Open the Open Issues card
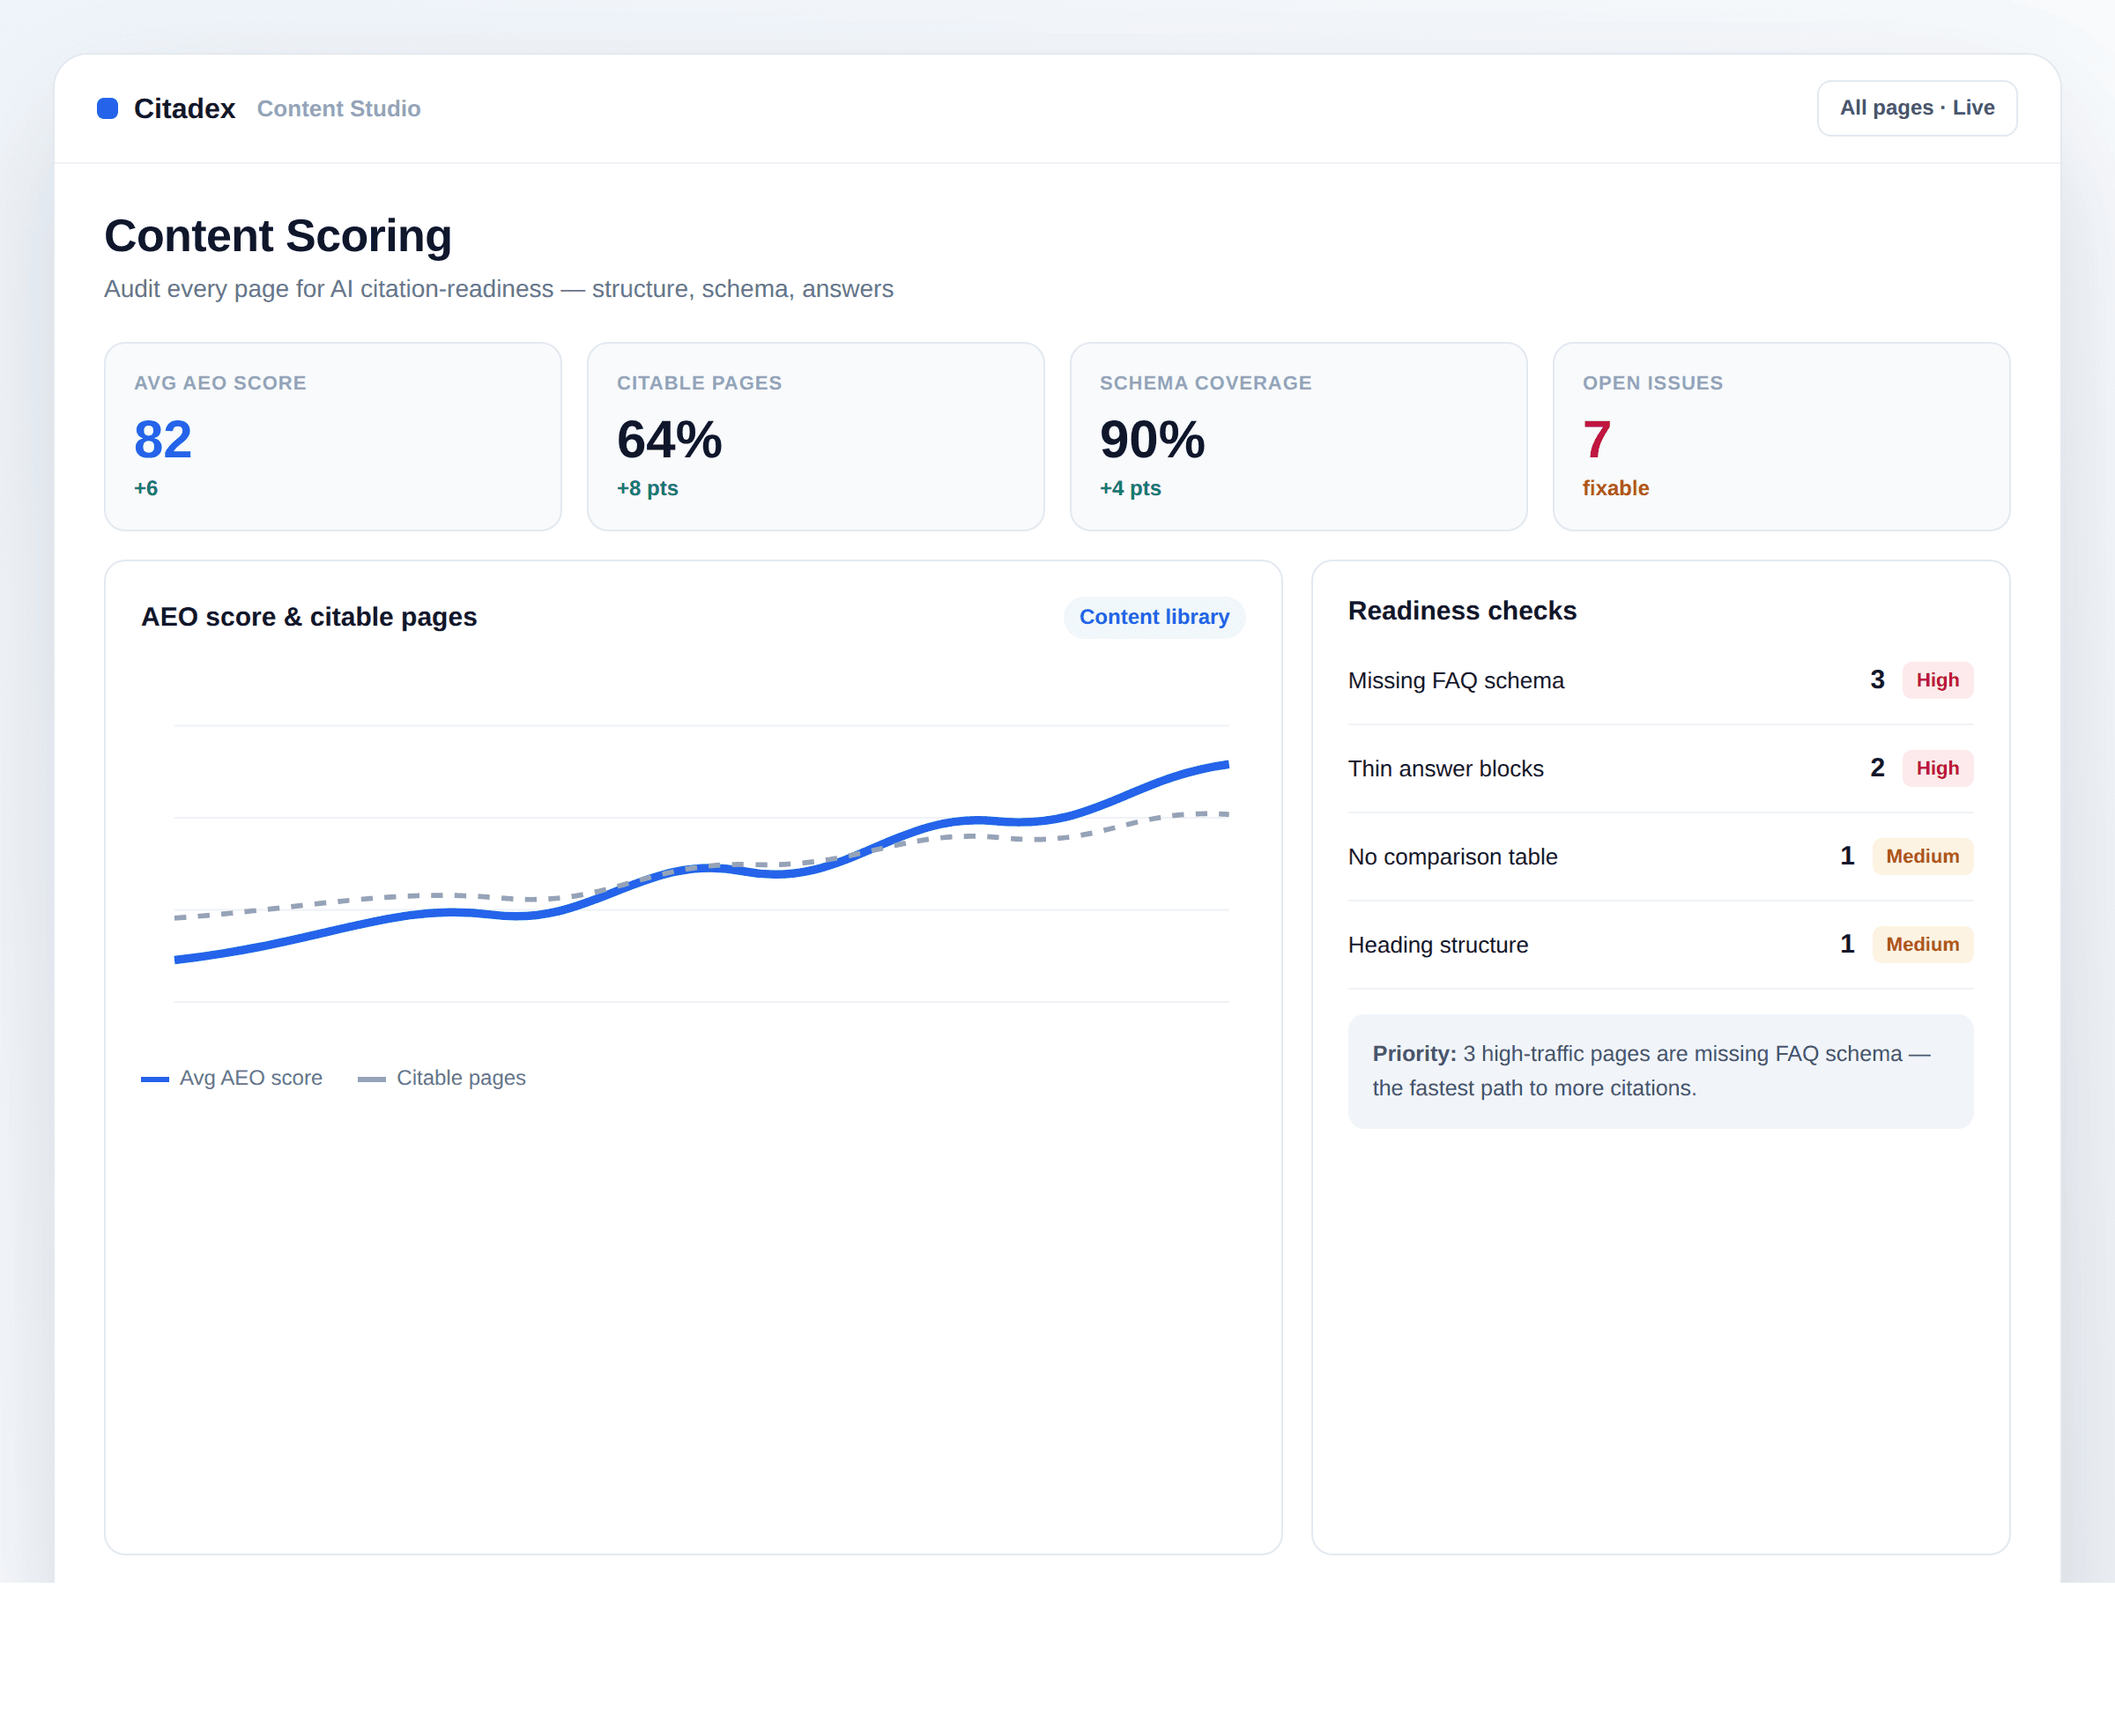2115x1736 pixels. 1781,436
